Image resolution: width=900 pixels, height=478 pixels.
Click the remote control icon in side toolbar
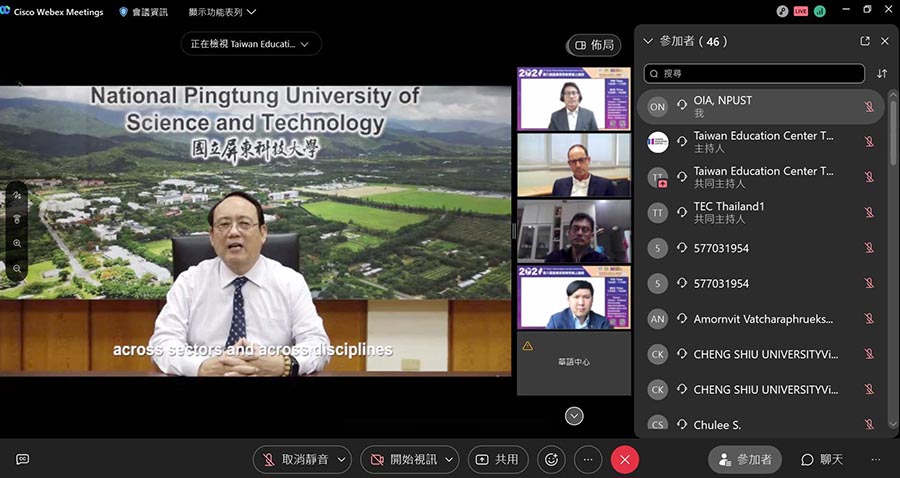click(x=17, y=219)
